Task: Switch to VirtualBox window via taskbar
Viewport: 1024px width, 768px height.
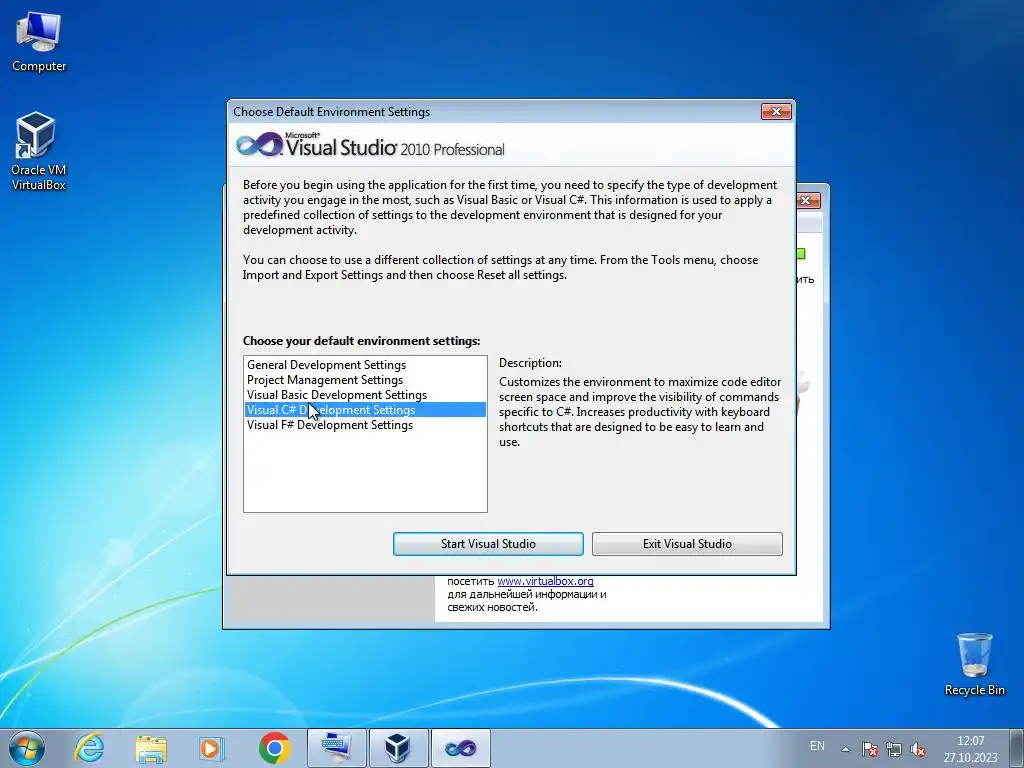Action: 398,748
